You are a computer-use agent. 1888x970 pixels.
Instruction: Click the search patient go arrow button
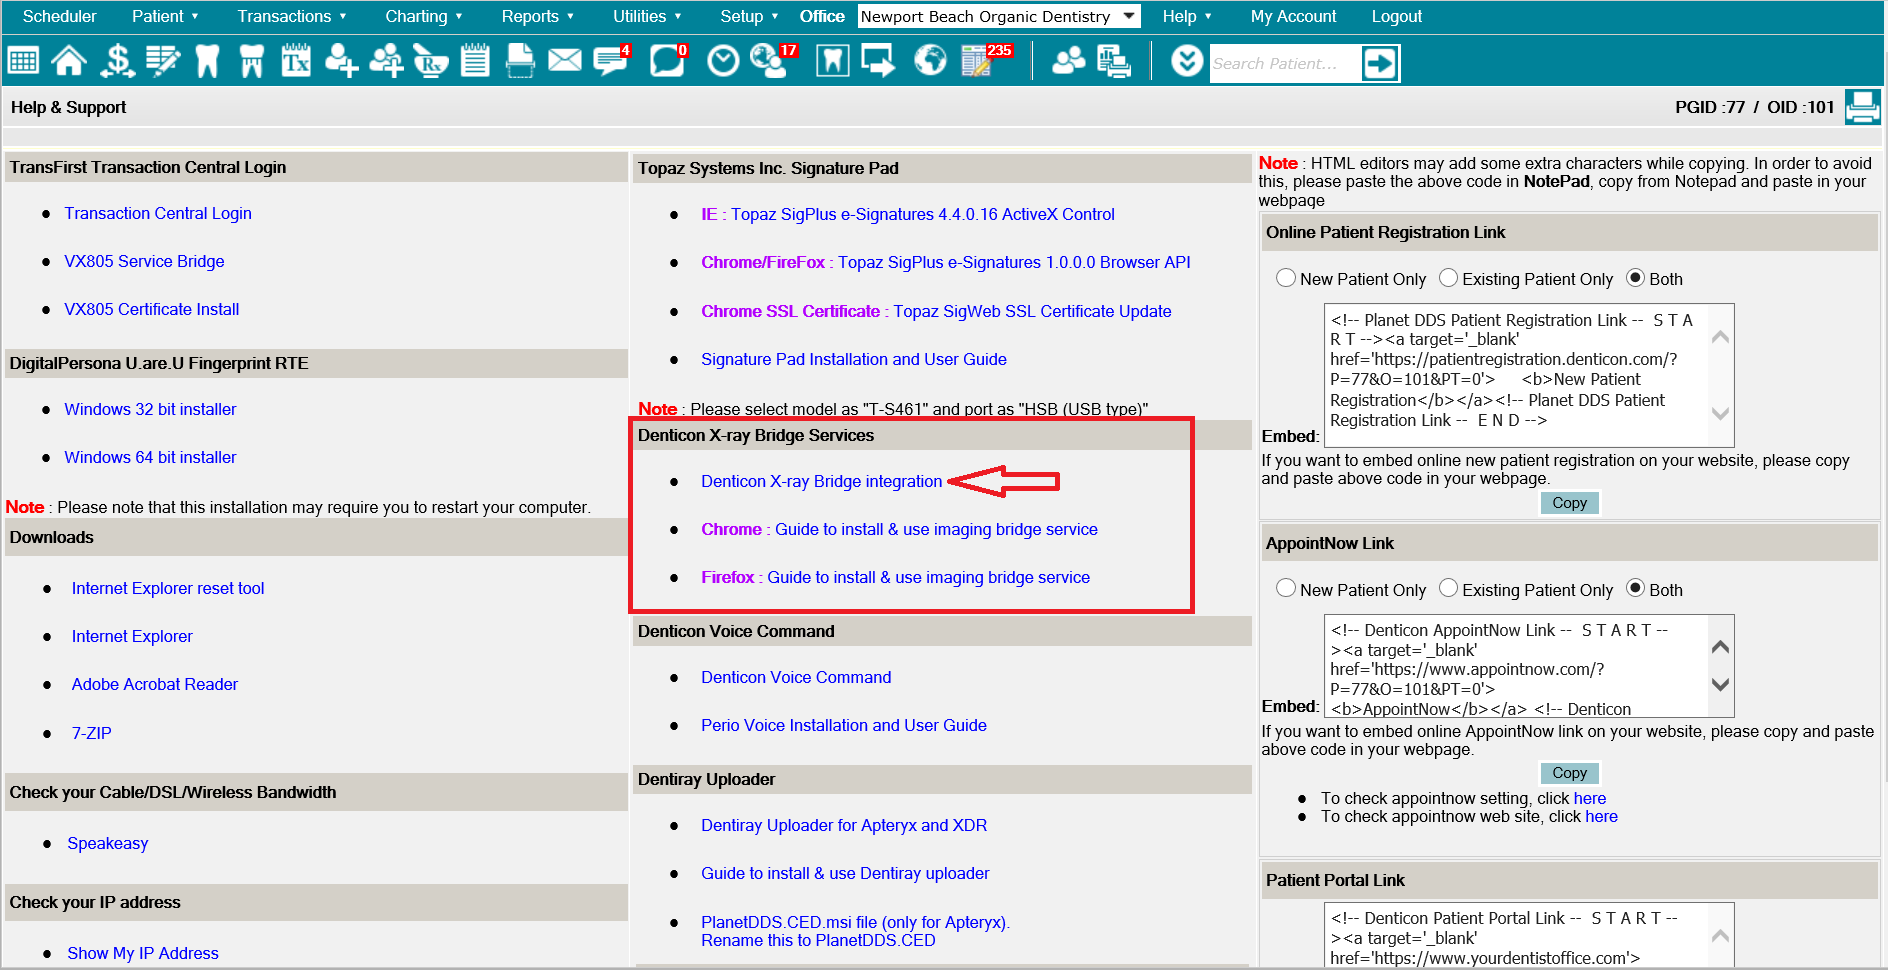(x=1379, y=64)
